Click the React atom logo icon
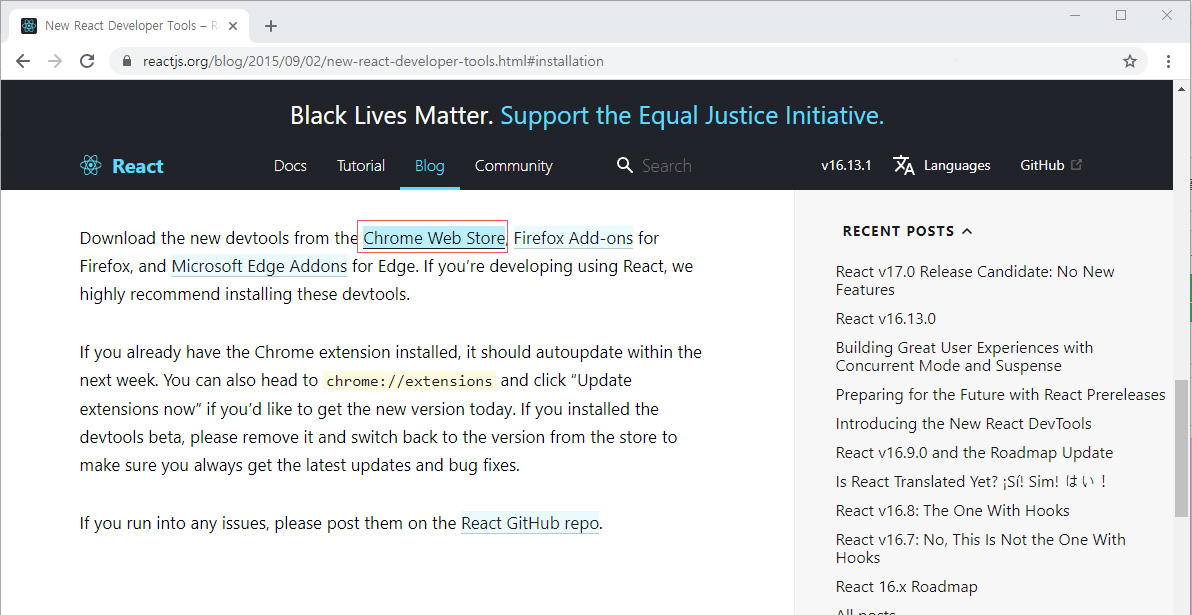This screenshot has width=1192, height=615. click(x=90, y=165)
